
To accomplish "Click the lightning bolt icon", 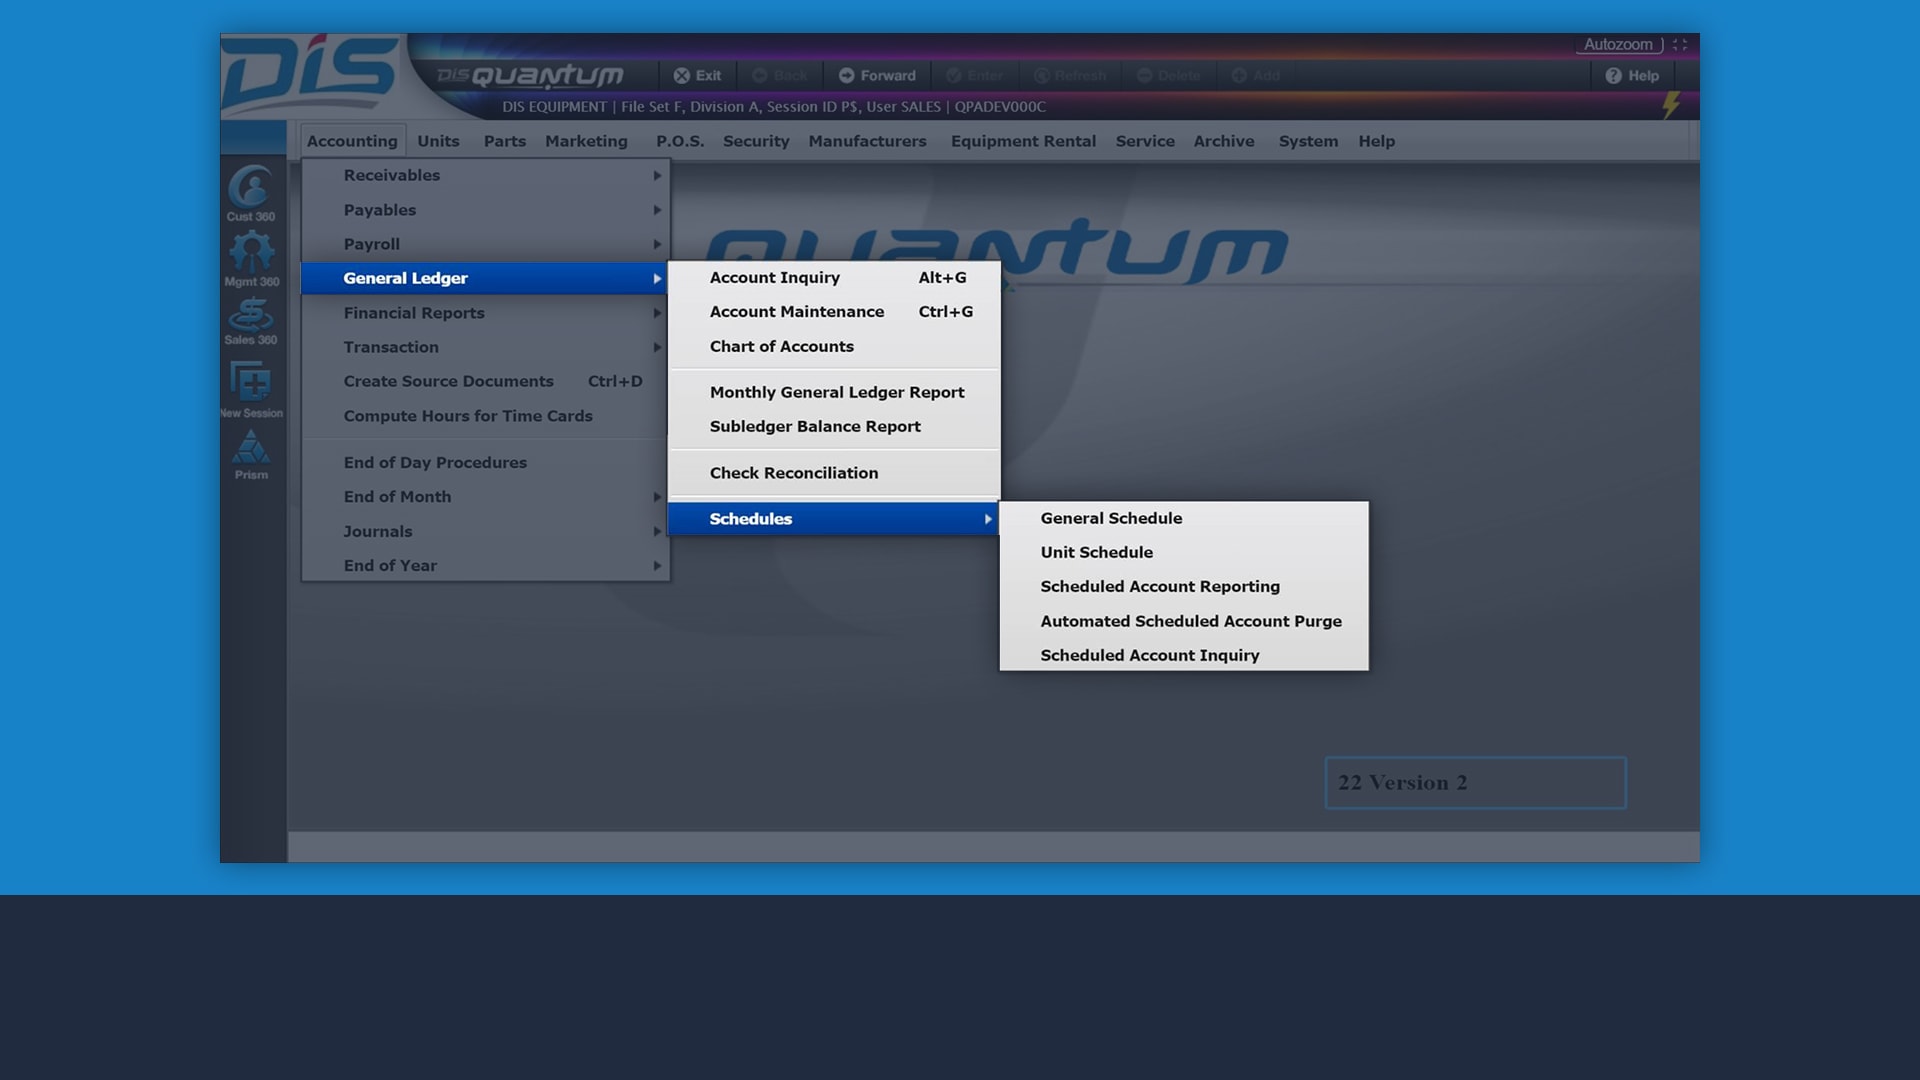I will (x=1671, y=105).
